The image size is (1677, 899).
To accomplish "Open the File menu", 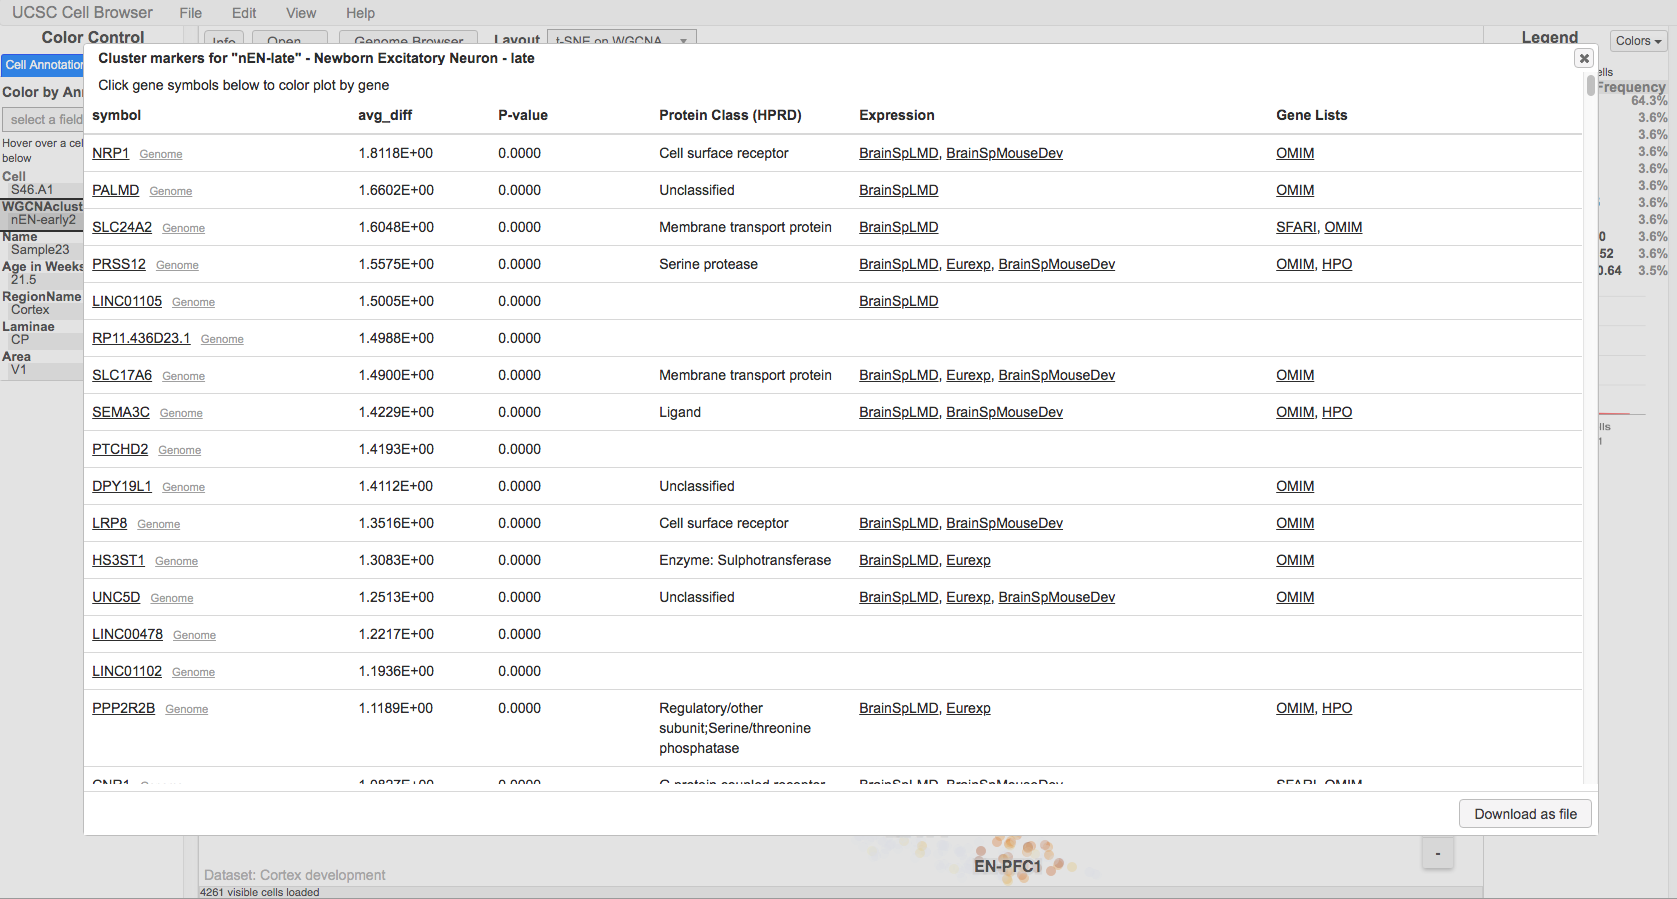I will (191, 13).
